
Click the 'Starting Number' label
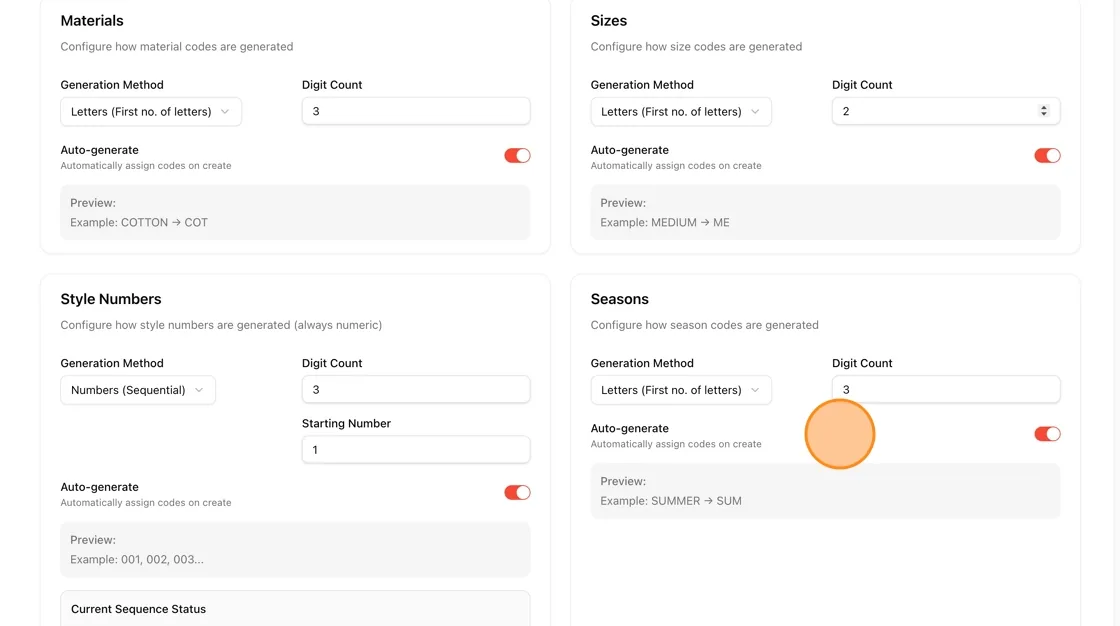(x=346, y=423)
